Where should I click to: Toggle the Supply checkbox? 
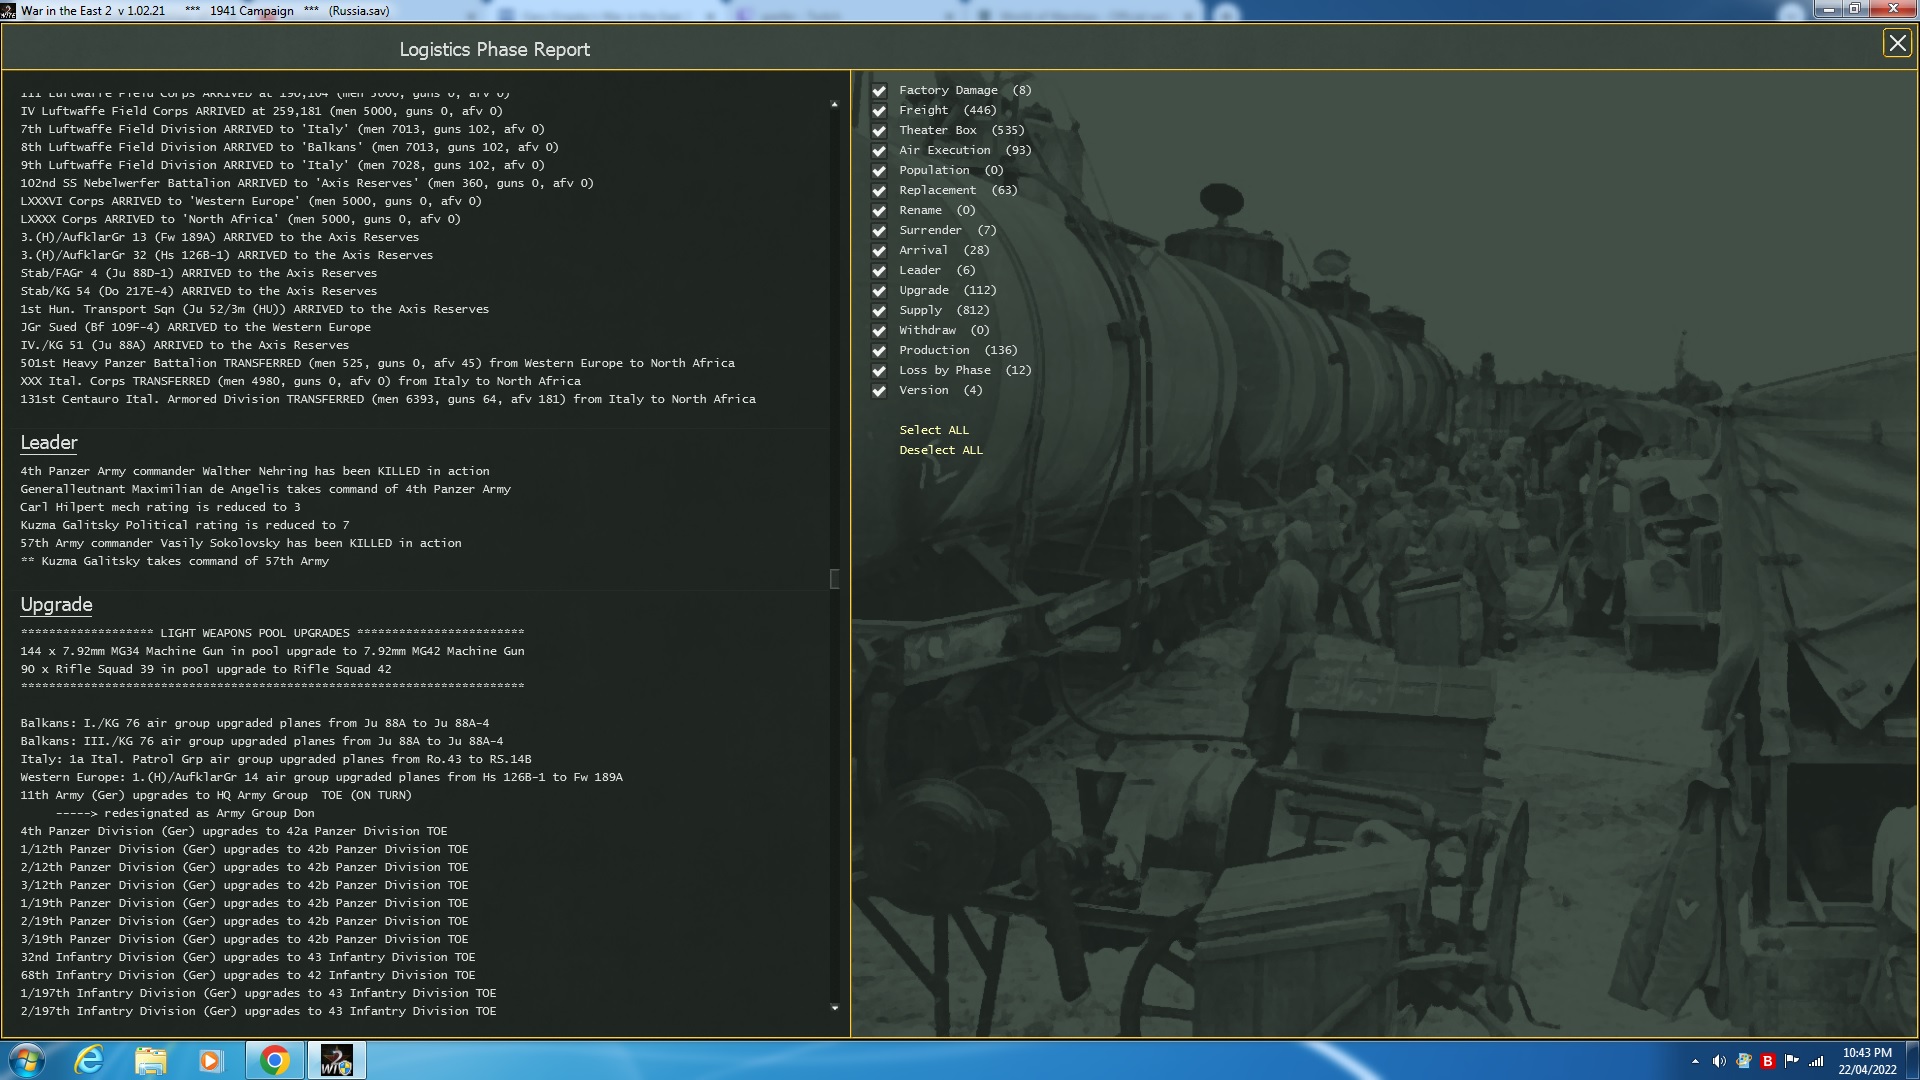tap(879, 311)
